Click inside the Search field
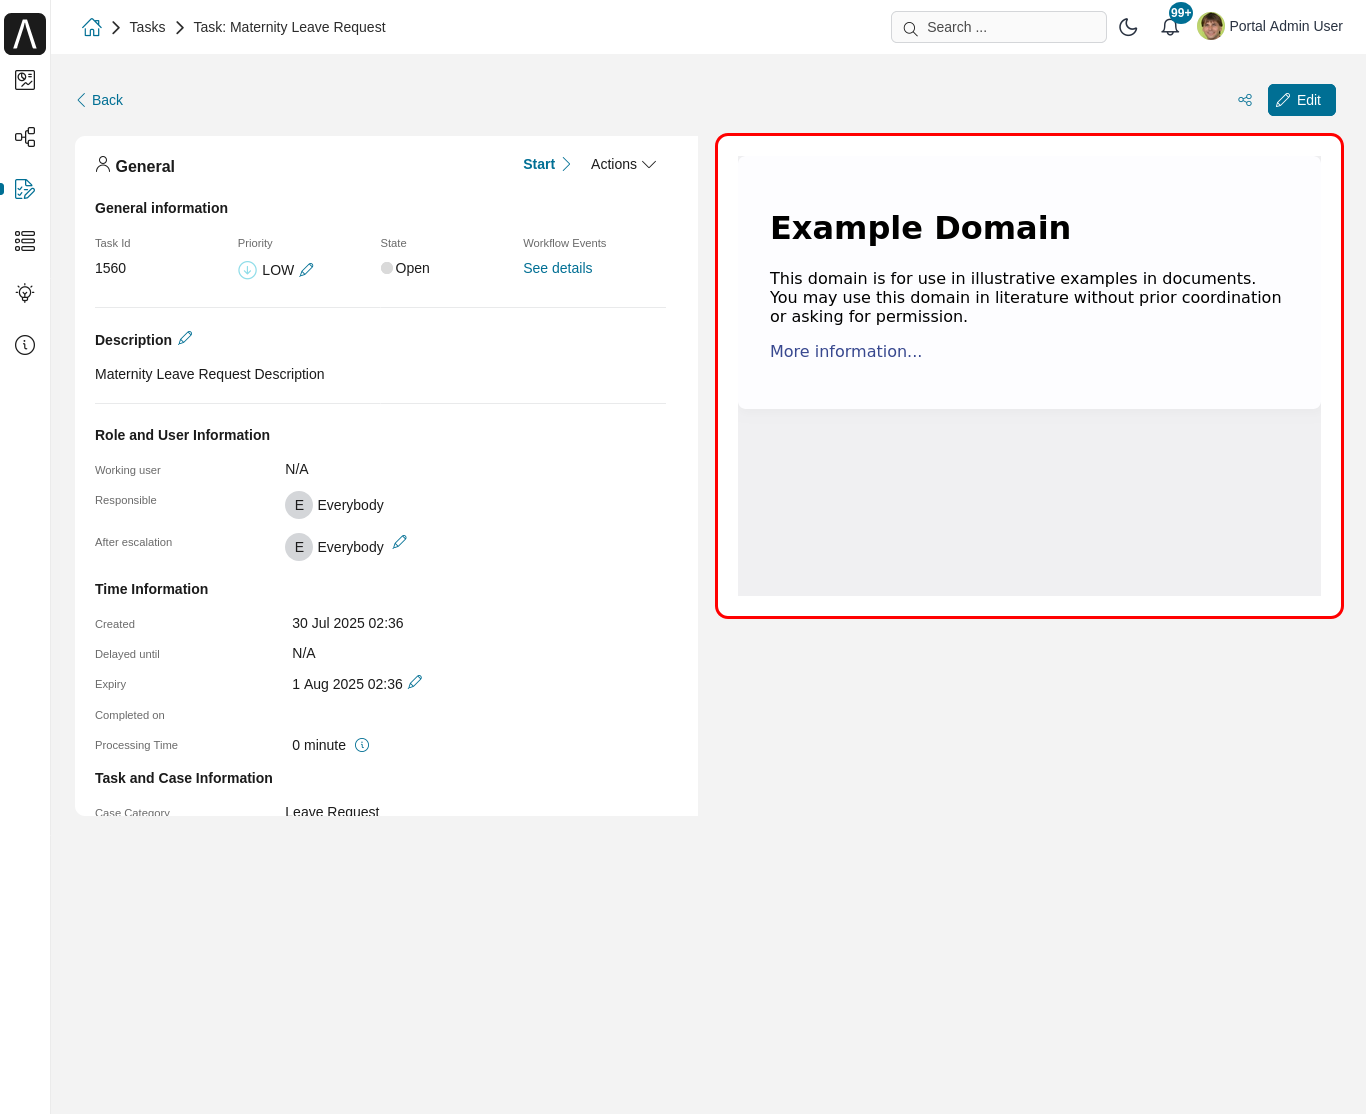Screen dimensions: 1366x1114 coord(998,27)
